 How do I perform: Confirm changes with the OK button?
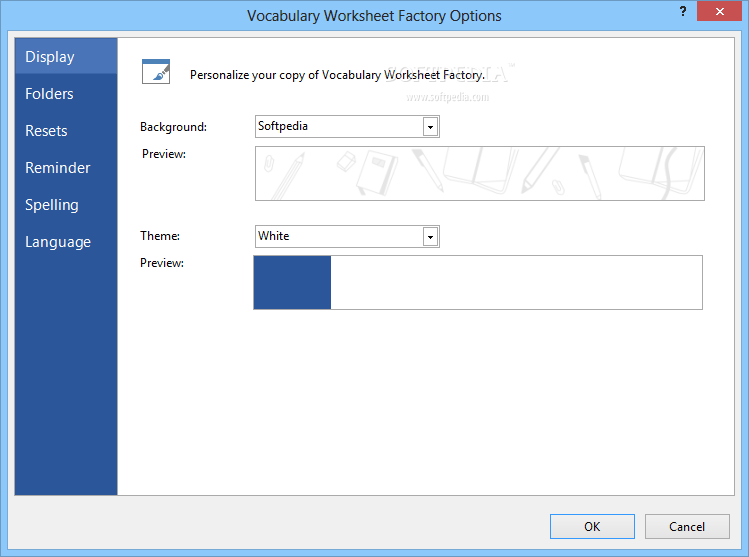tap(592, 526)
